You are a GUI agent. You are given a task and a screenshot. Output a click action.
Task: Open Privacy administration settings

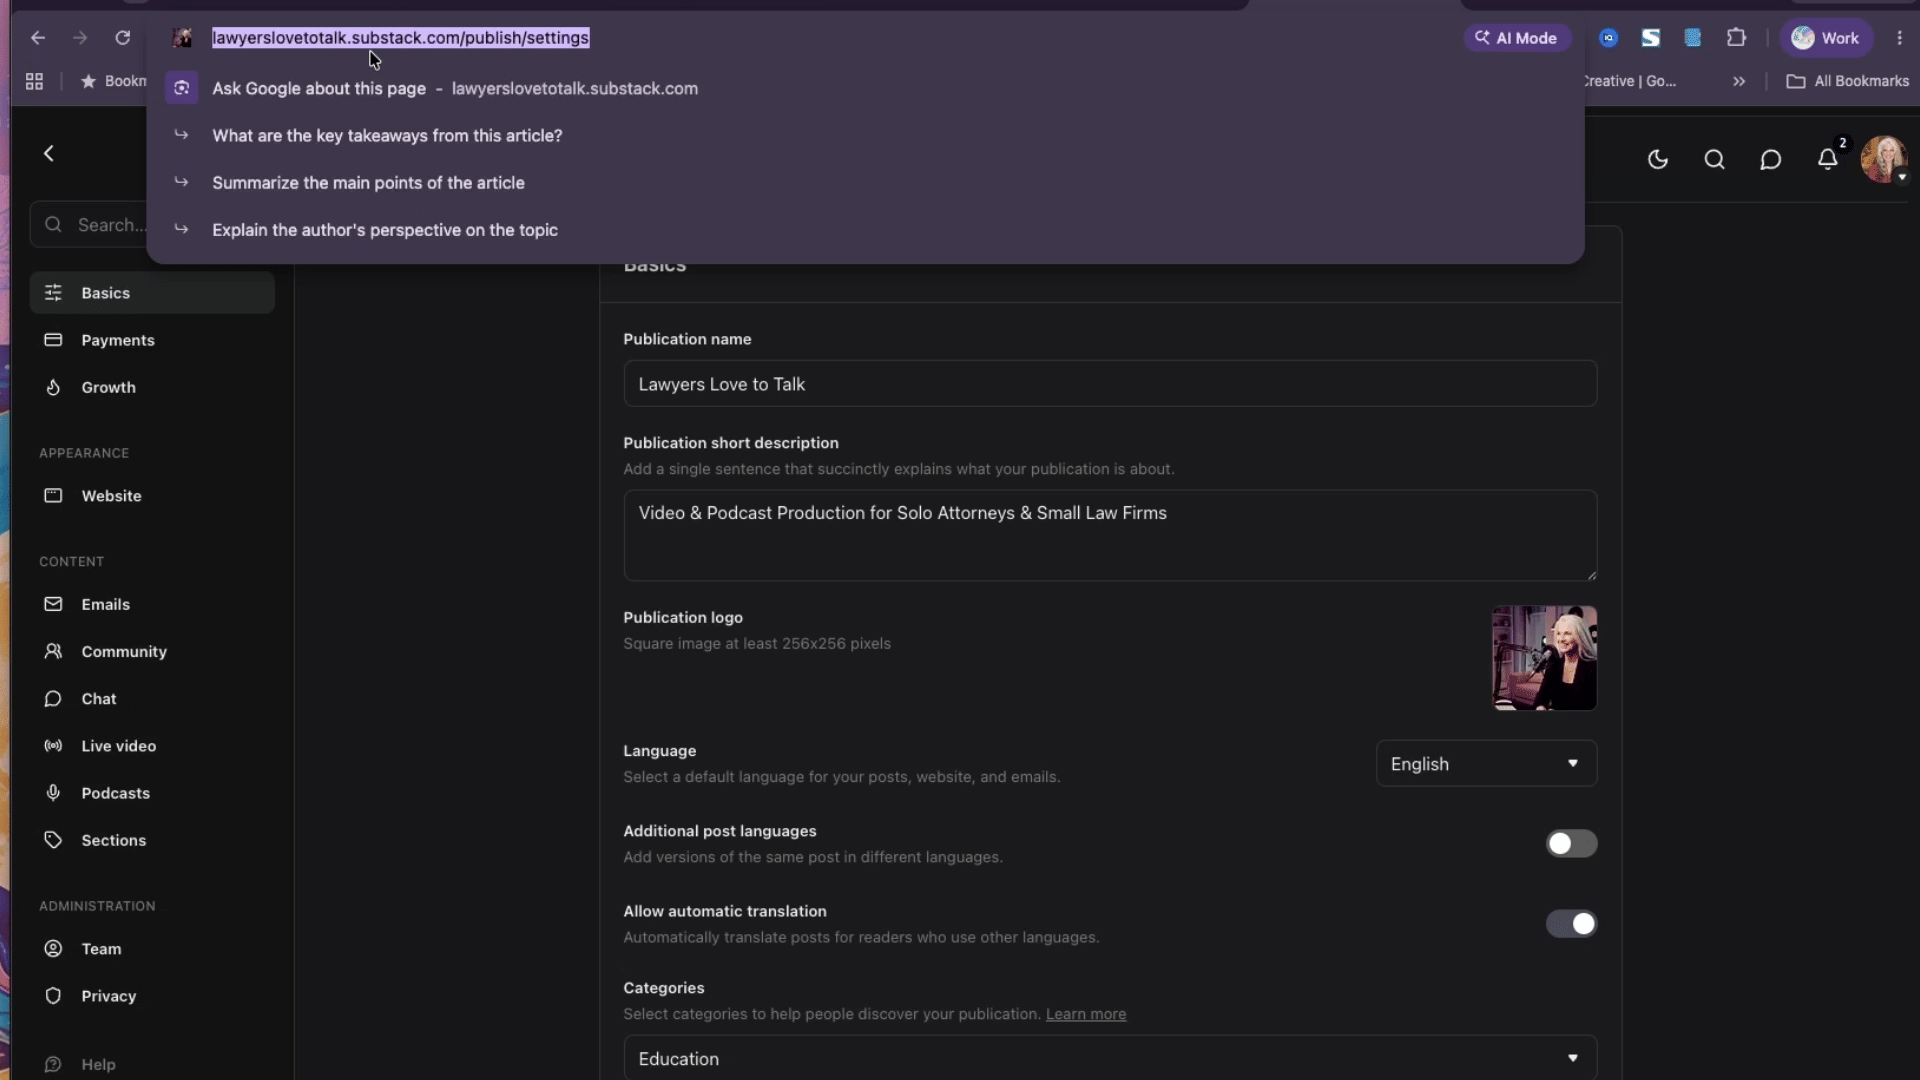point(152,996)
